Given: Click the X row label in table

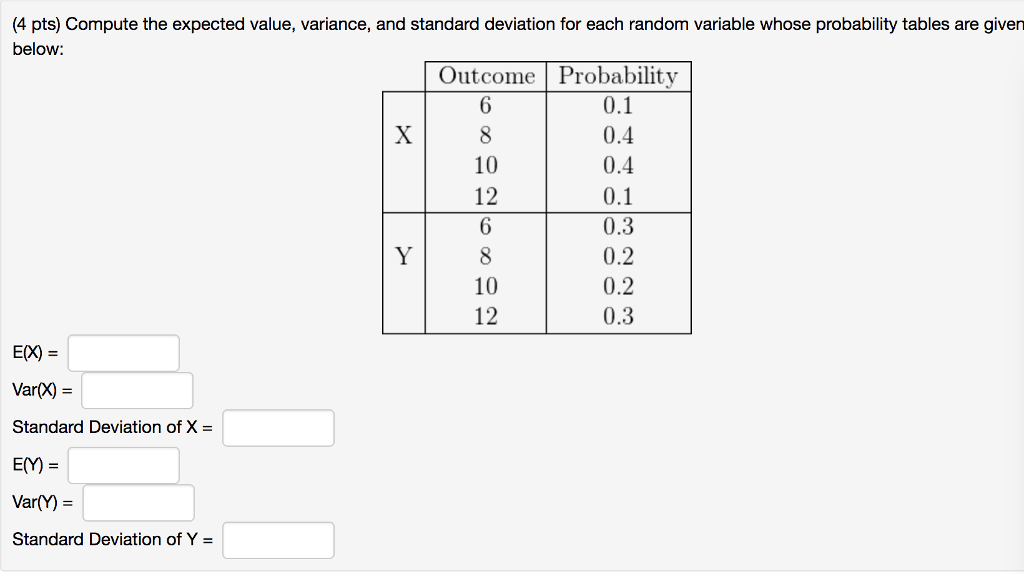Looking at the screenshot, I should click(x=404, y=135).
